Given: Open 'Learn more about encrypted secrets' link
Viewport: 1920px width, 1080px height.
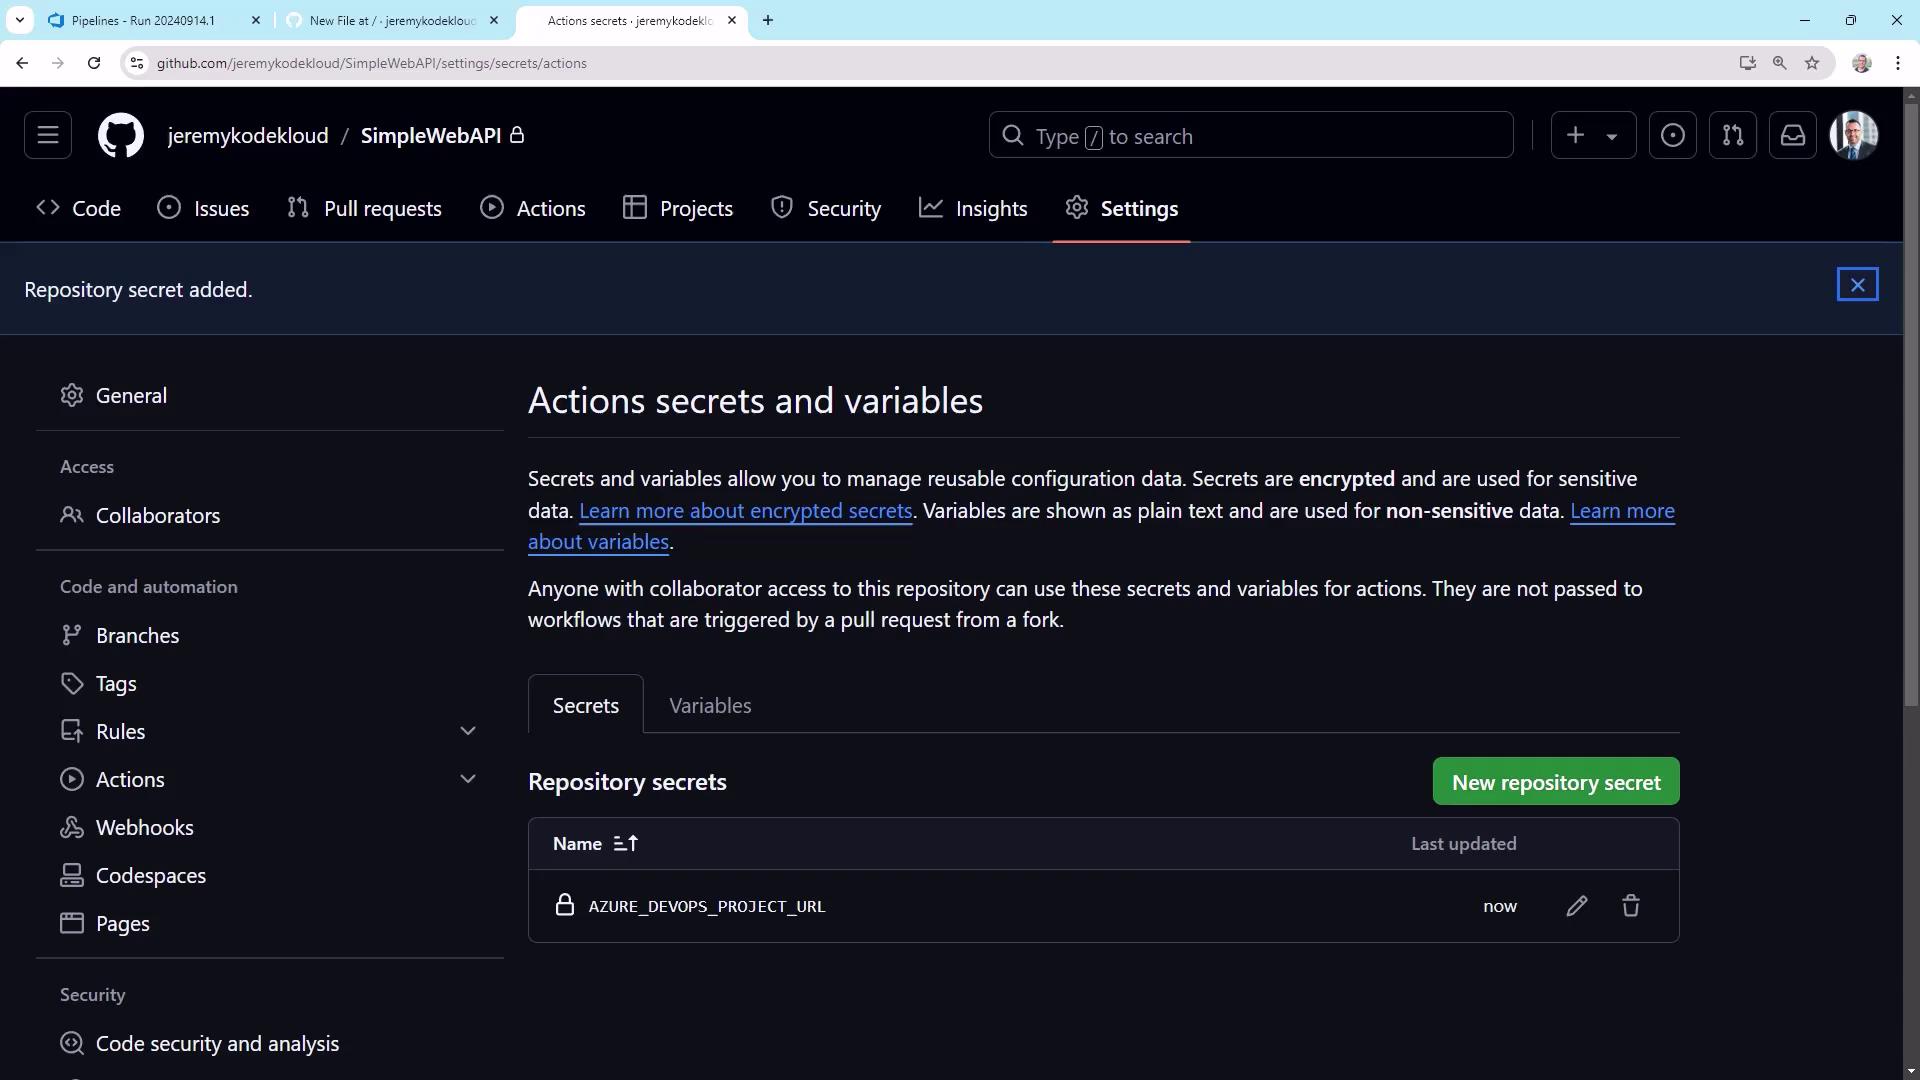Looking at the screenshot, I should pyautogui.click(x=745, y=511).
